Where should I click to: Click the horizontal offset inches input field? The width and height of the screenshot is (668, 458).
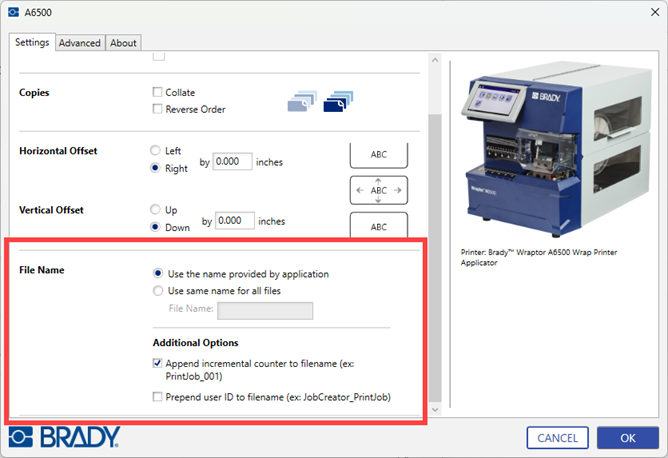click(233, 161)
